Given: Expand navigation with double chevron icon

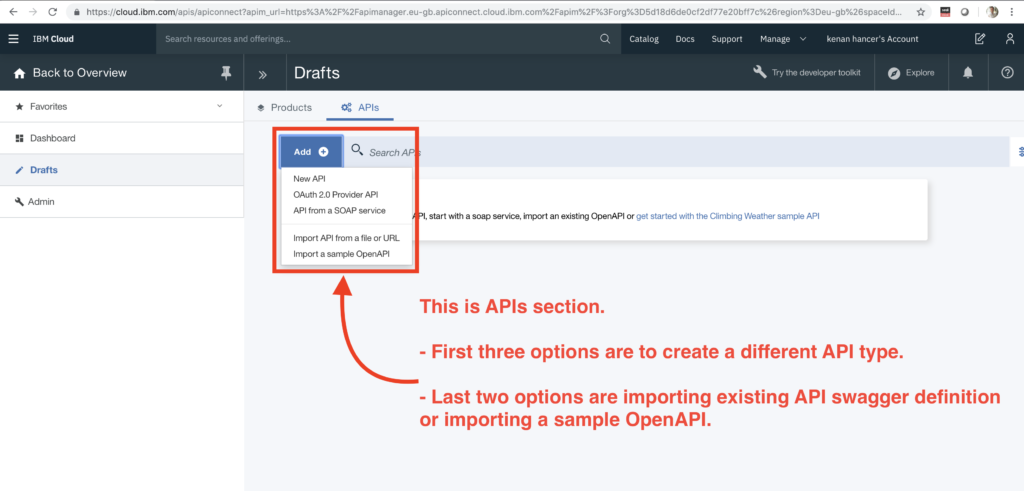Looking at the screenshot, I should coord(263,74).
